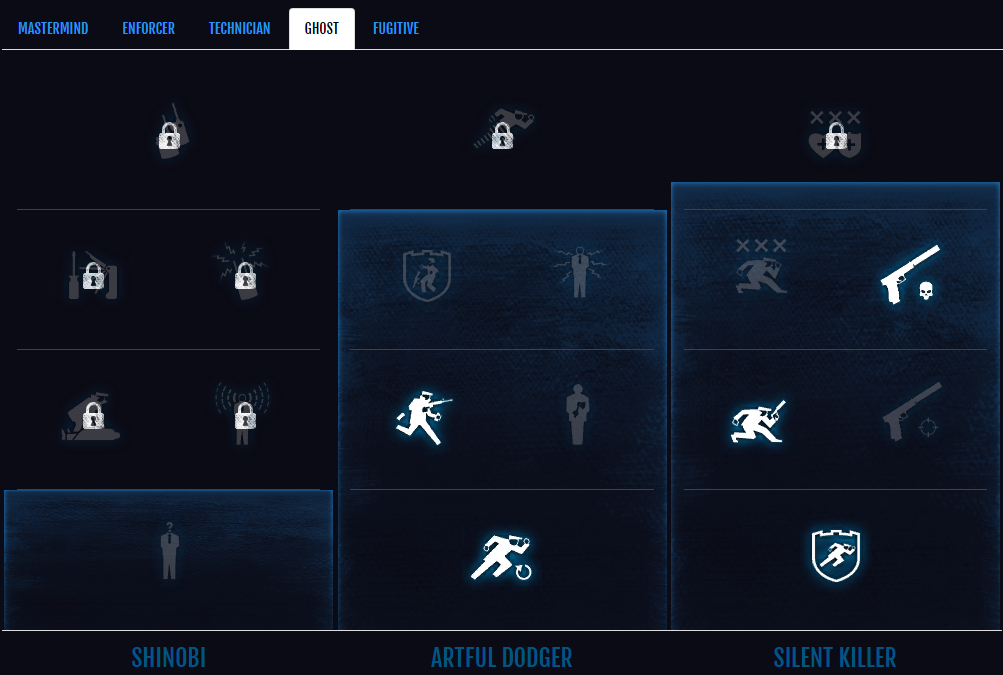This screenshot has width=1003, height=675.
Task: Switch to the Technician tab
Action: pos(239,28)
